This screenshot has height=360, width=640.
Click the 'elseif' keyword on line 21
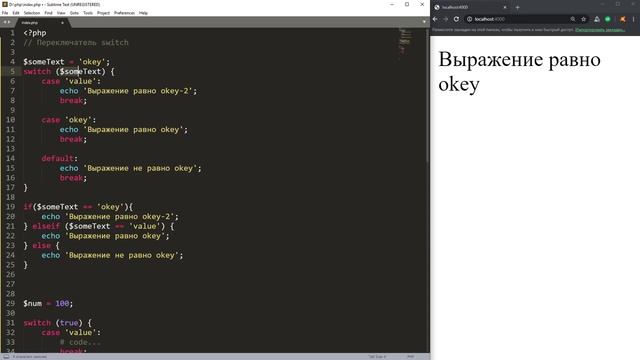(46, 226)
